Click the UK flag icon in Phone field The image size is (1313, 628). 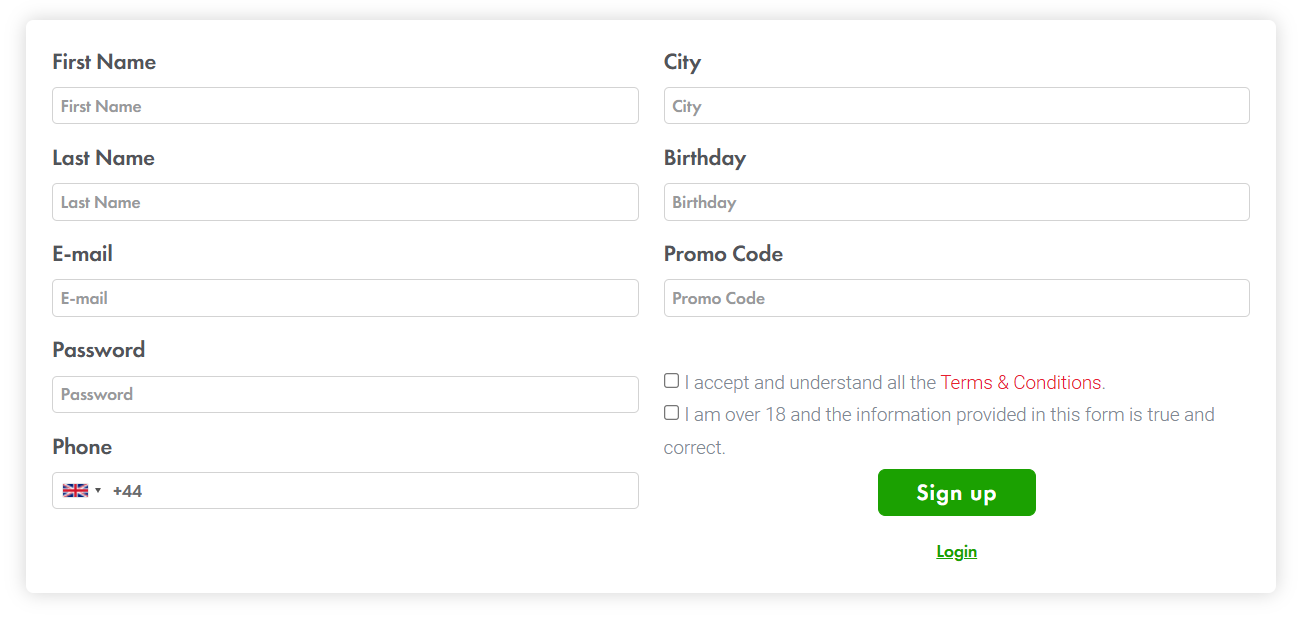point(75,491)
